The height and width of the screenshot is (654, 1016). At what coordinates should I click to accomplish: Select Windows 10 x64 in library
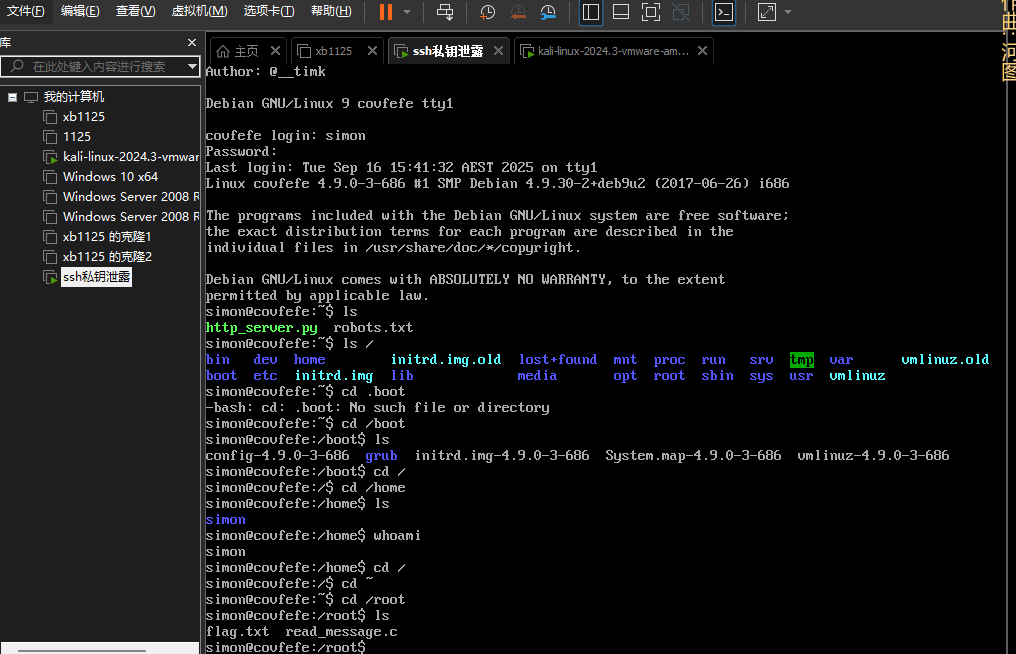110,177
